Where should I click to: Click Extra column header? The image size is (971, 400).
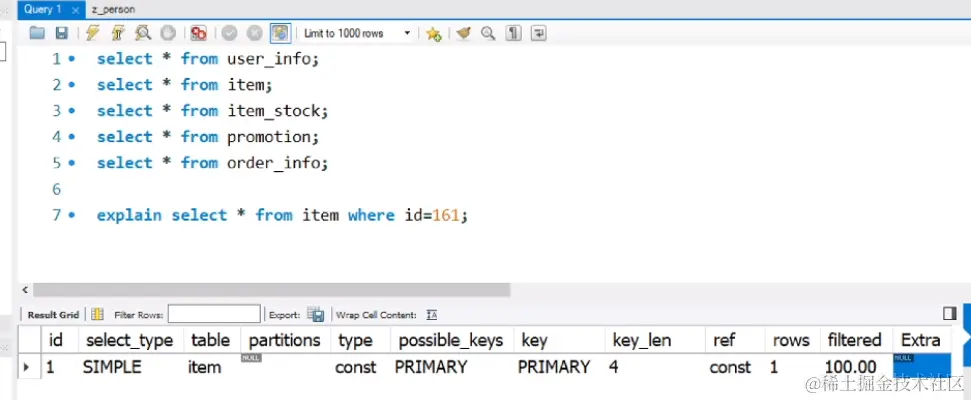[x=921, y=340]
